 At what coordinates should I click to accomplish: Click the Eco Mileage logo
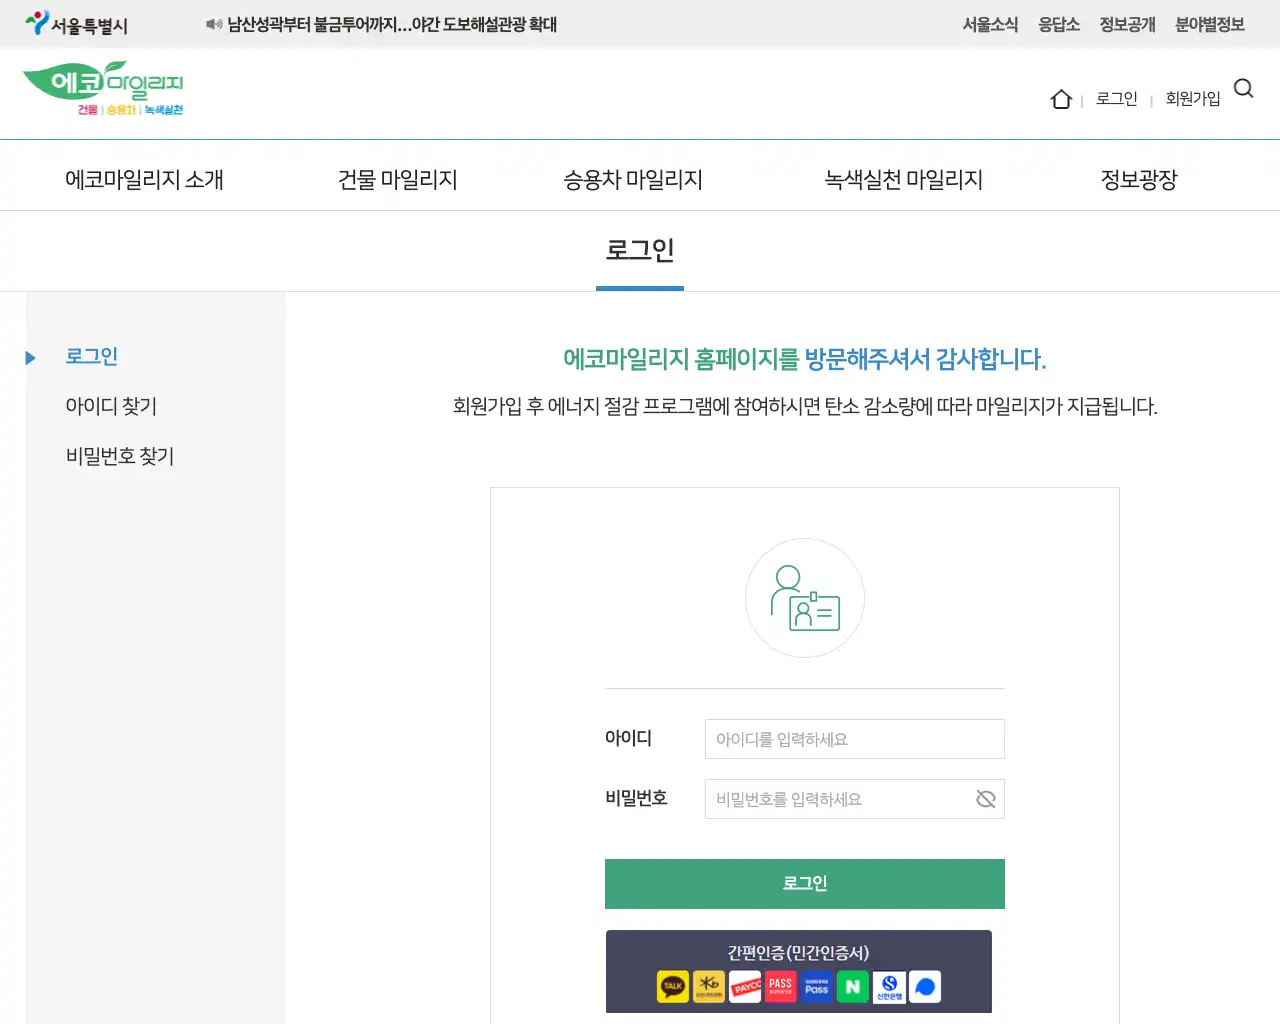(103, 90)
